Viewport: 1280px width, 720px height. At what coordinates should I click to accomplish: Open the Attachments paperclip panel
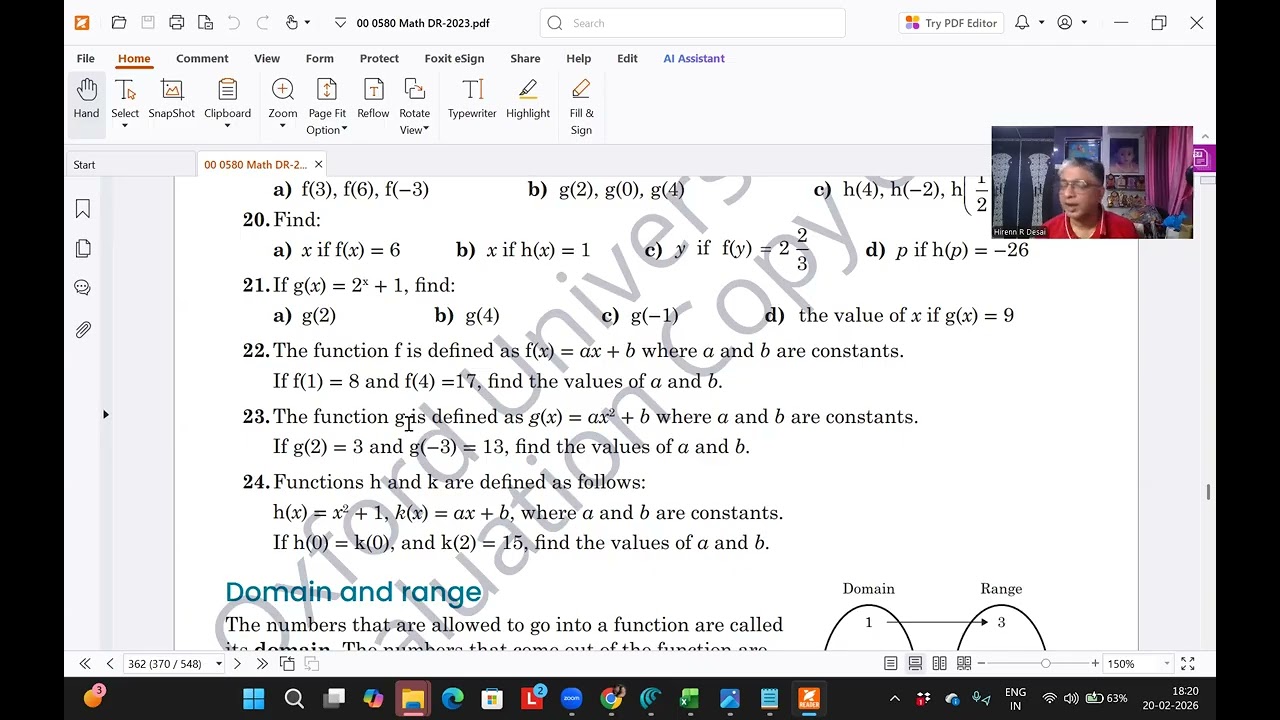point(83,329)
